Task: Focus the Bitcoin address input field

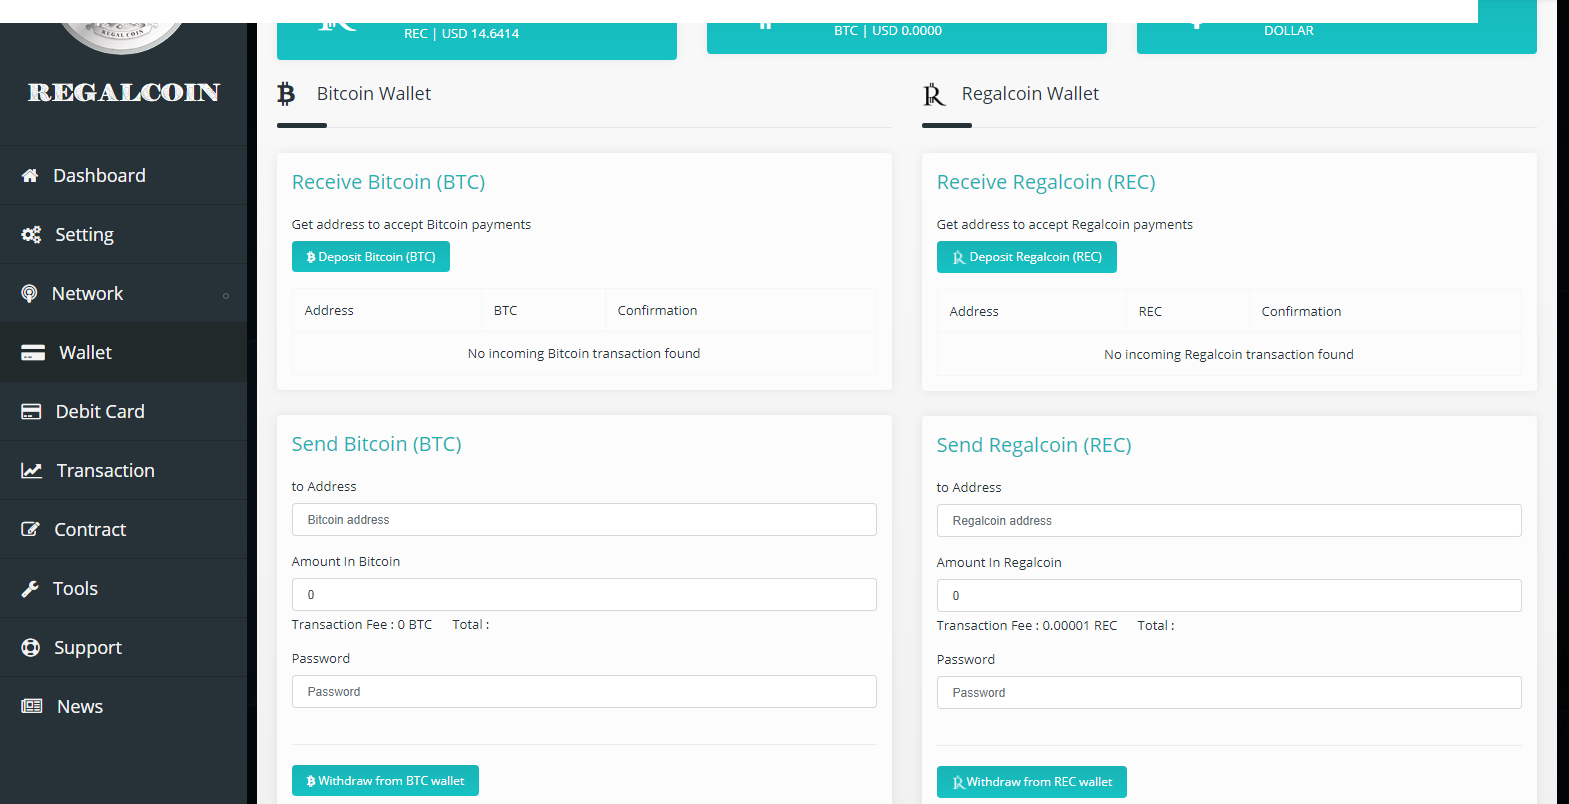Action: pyautogui.click(x=584, y=520)
